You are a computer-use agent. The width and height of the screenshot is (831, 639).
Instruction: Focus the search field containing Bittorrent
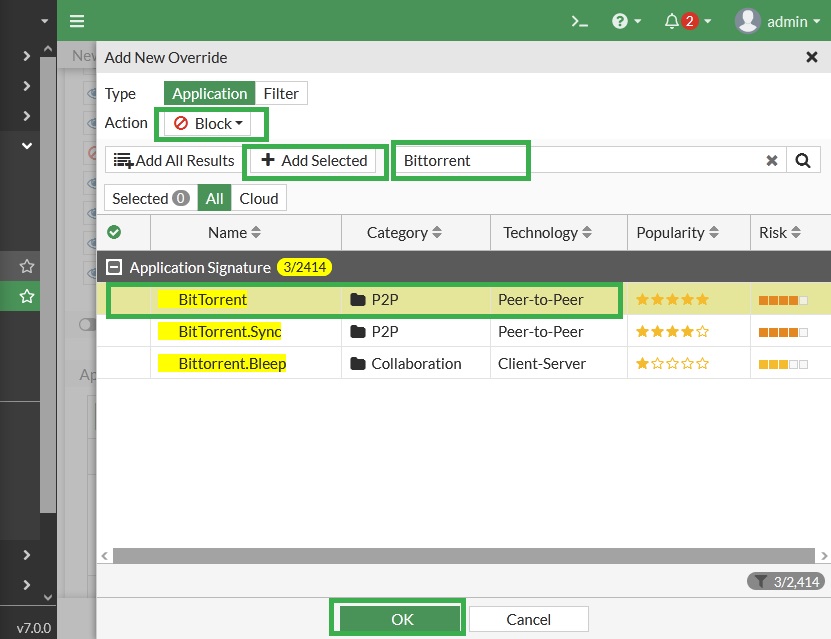[x=578, y=161]
